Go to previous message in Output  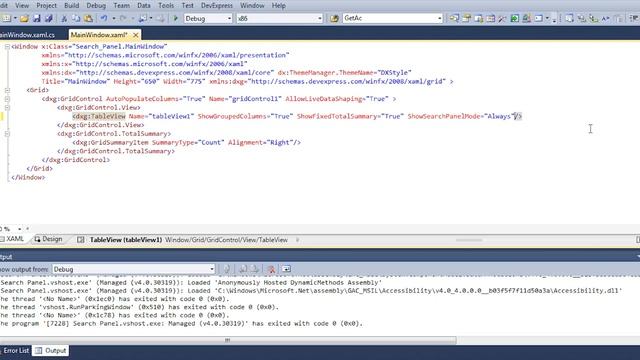[243, 269]
